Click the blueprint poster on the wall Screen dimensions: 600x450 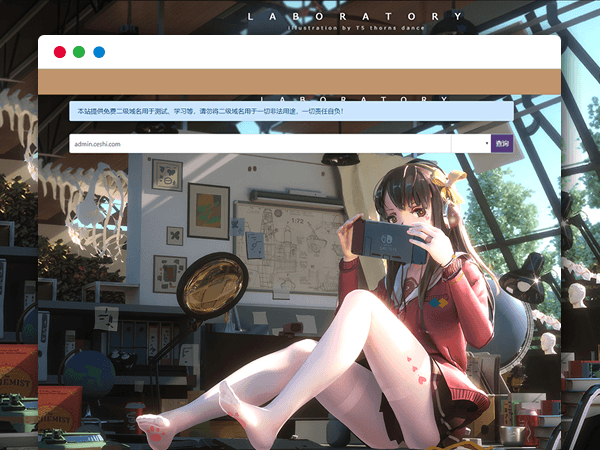[288, 246]
